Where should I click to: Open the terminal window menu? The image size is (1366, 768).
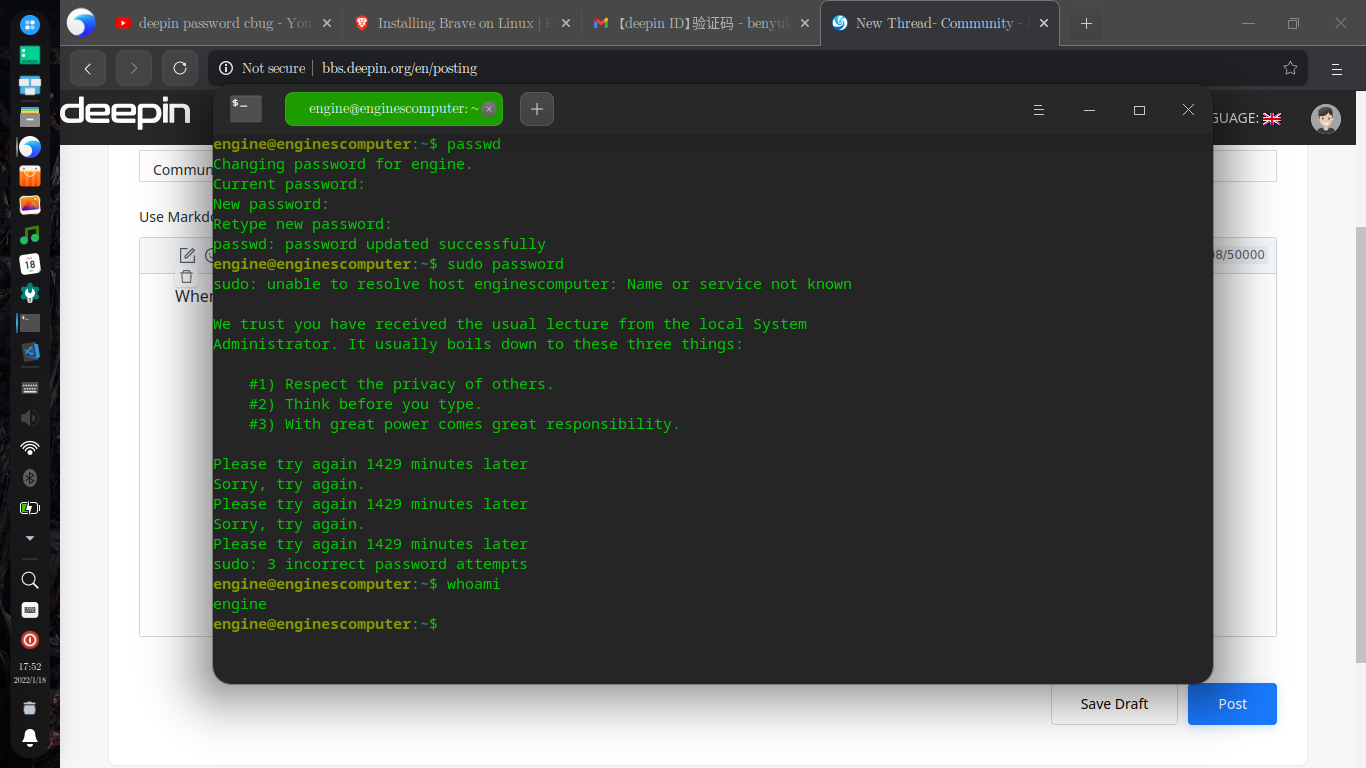pyautogui.click(x=1039, y=110)
